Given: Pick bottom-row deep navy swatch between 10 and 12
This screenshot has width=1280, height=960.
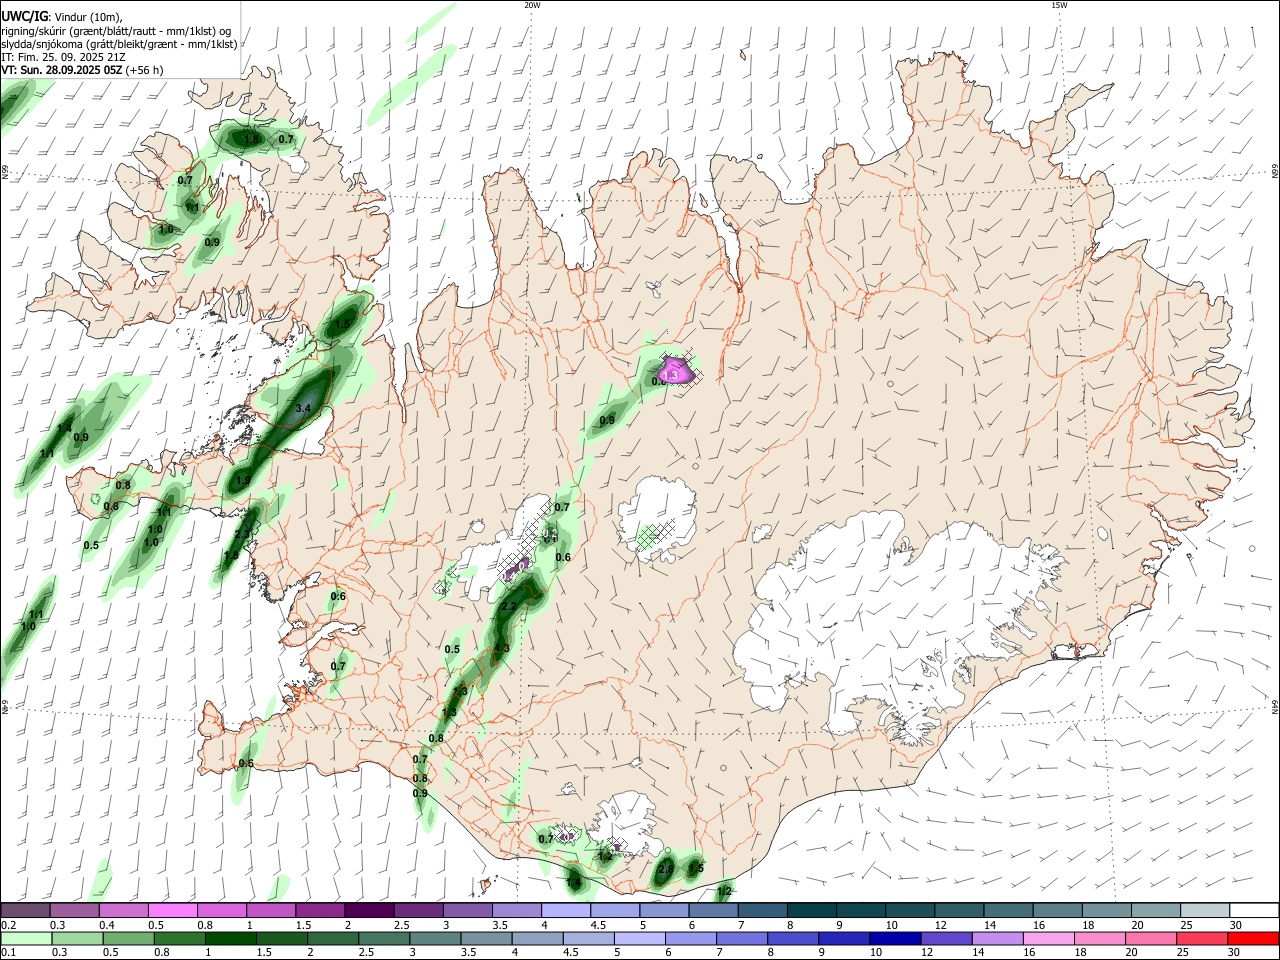Looking at the screenshot, I should click(x=896, y=938).
